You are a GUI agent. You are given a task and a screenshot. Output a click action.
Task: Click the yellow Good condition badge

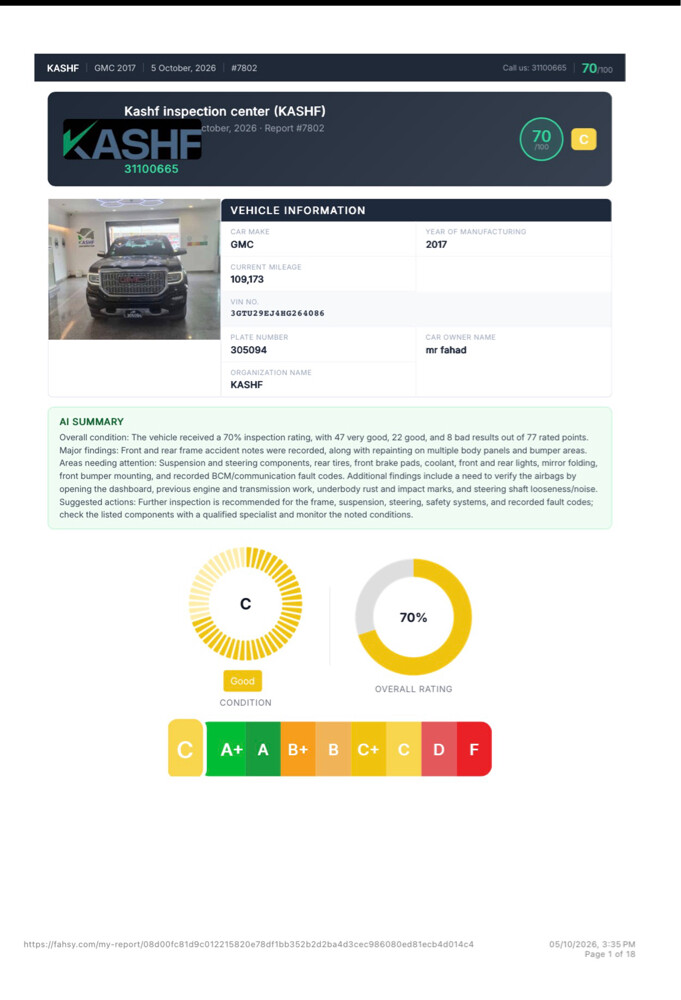point(242,680)
